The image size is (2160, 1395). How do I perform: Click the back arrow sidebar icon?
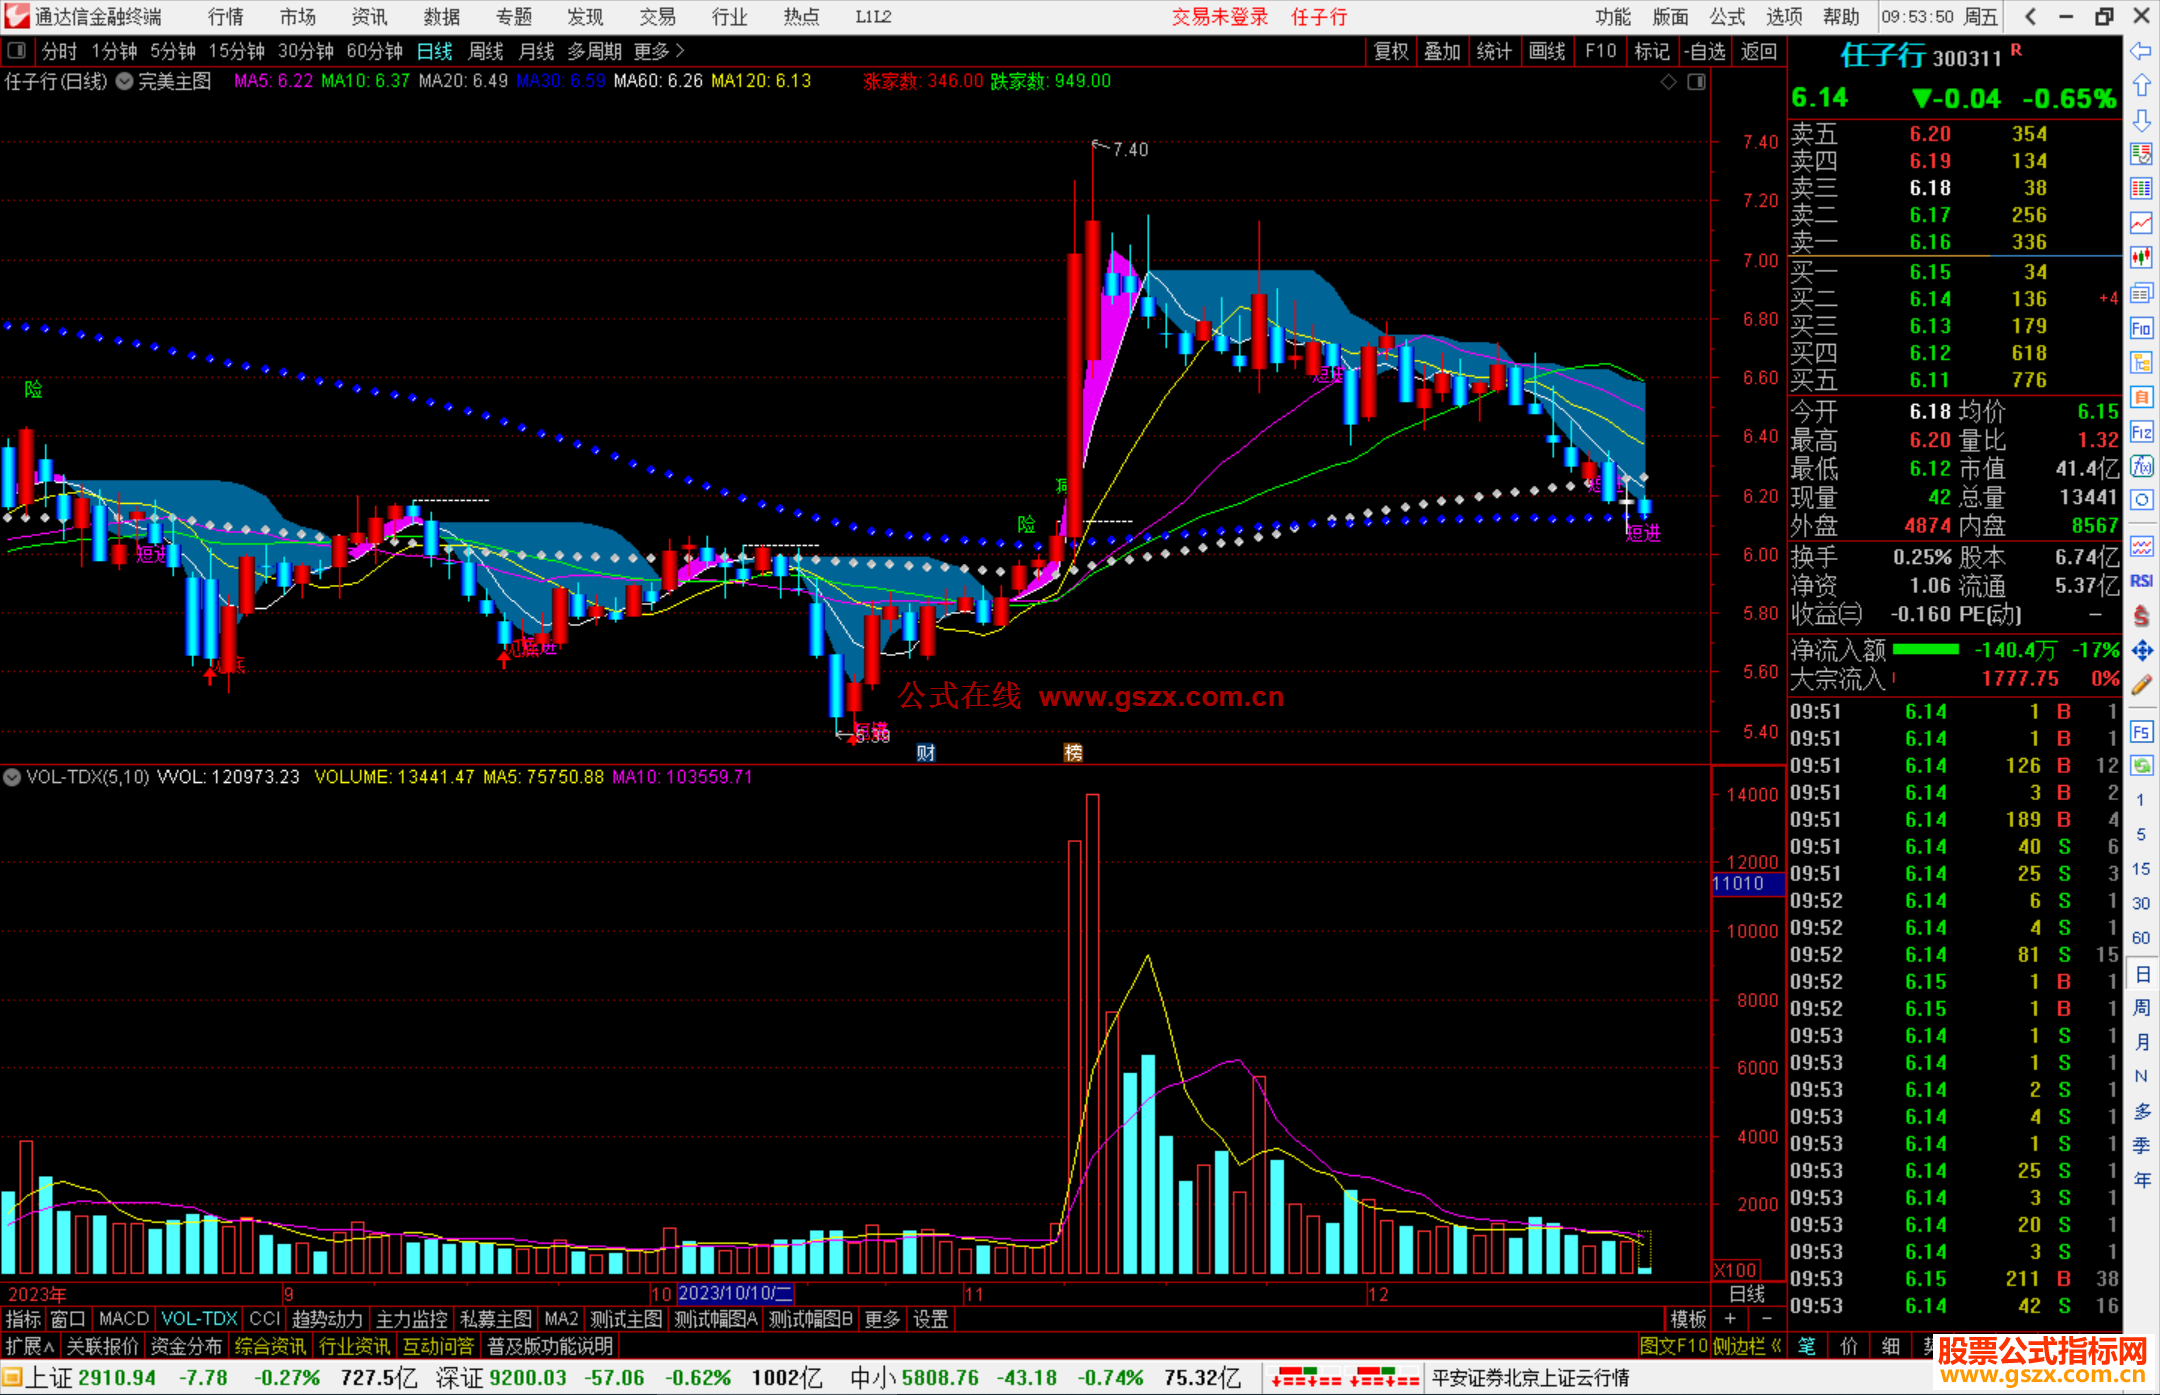pos(2141,51)
